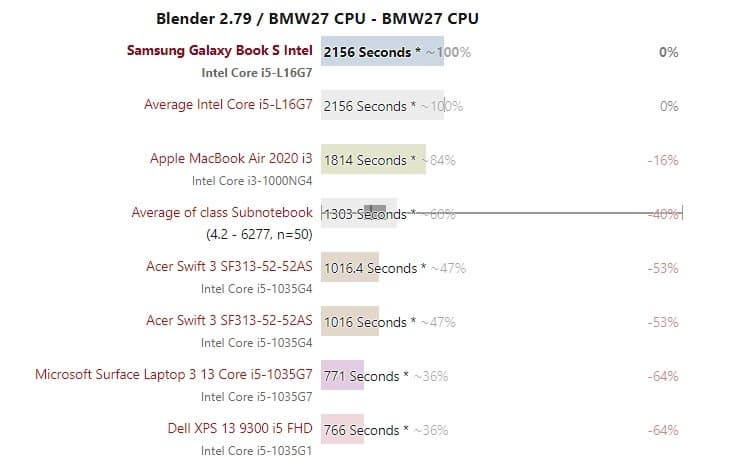Click the 1016.4 Seconds result bar

pos(349,268)
